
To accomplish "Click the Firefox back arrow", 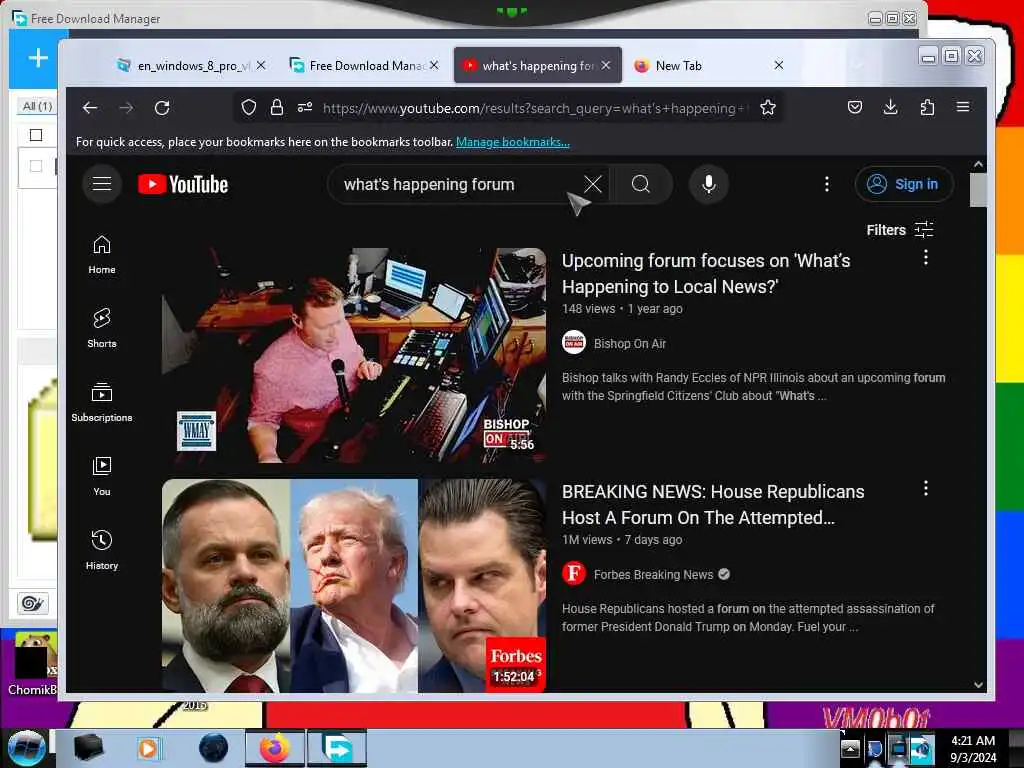I will [89, 108].
